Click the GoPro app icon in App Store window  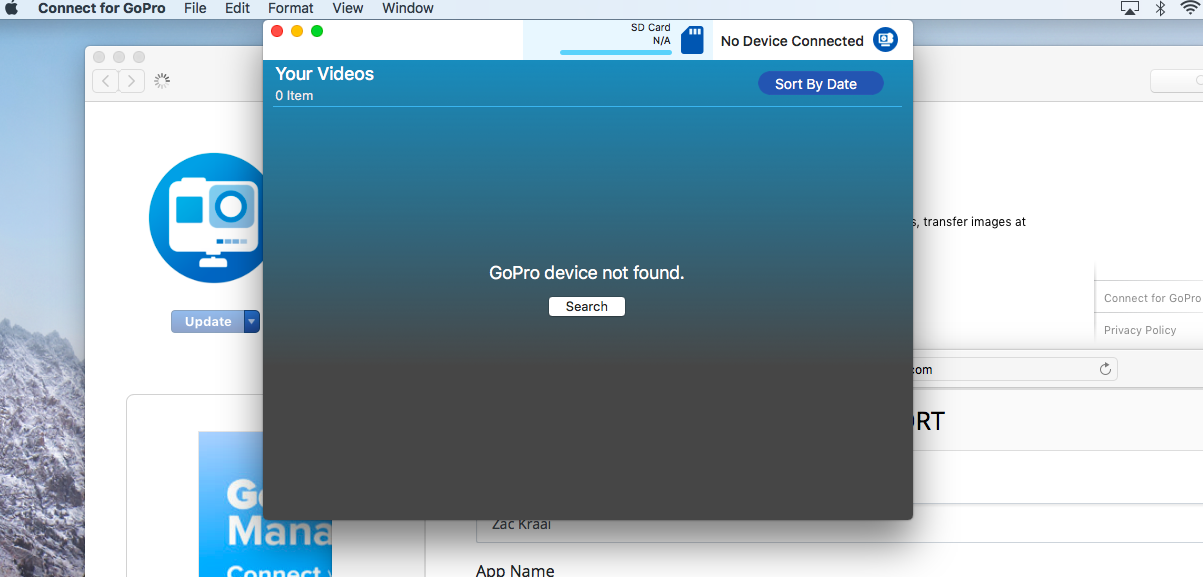[206, 218]
